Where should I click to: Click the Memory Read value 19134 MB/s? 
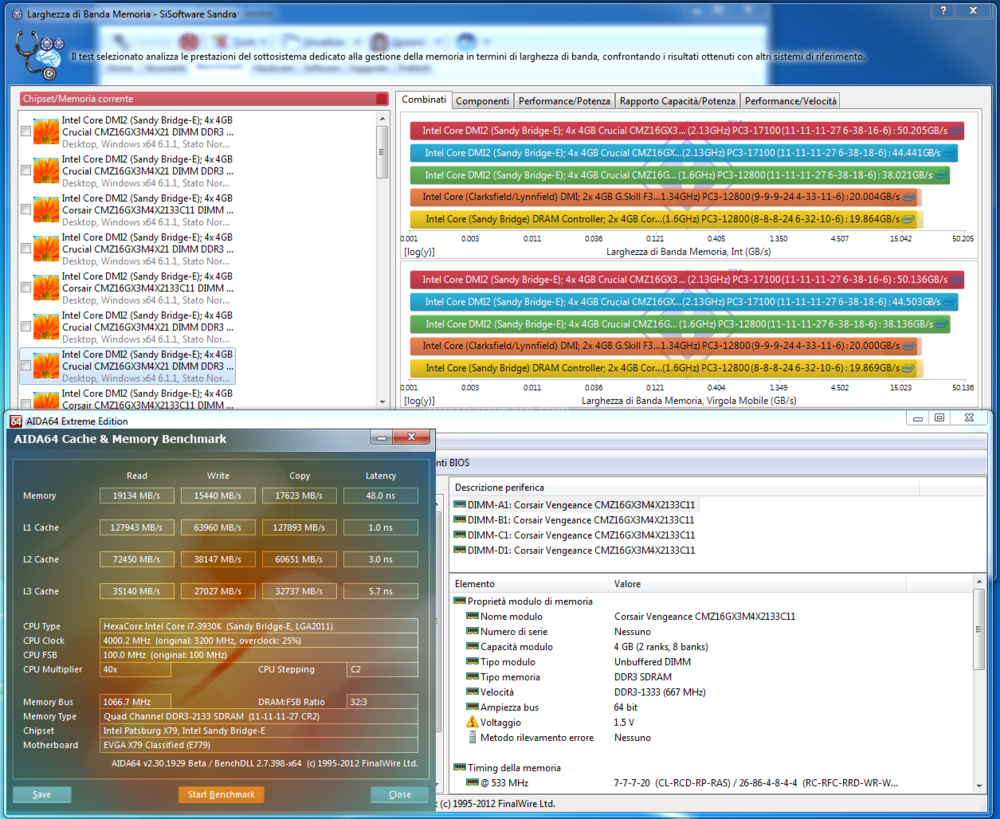[136, 496]
